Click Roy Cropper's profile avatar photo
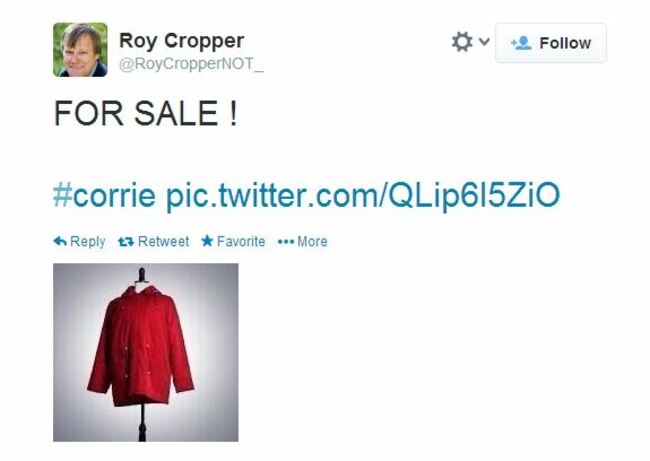This screenshot has width=650, height=461. tap(80, 50)
